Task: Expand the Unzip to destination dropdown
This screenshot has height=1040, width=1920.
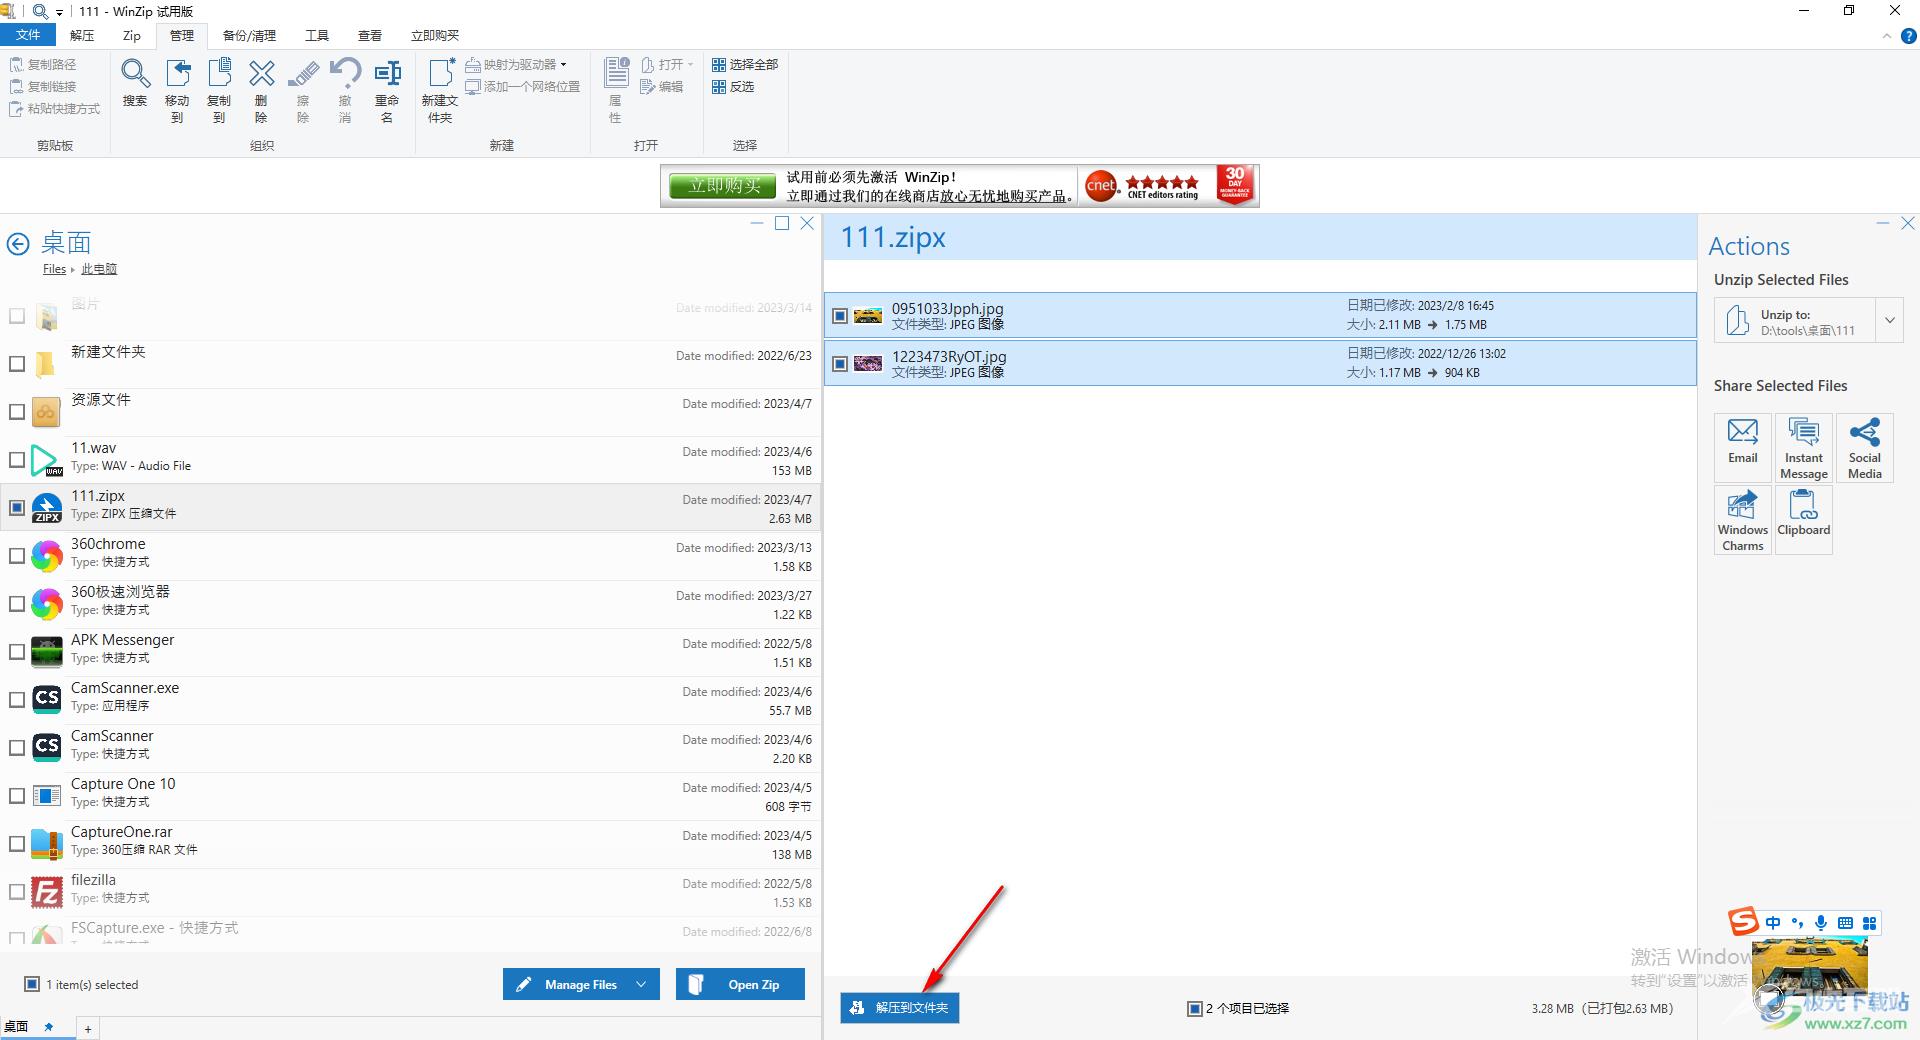Action: 1889,321
